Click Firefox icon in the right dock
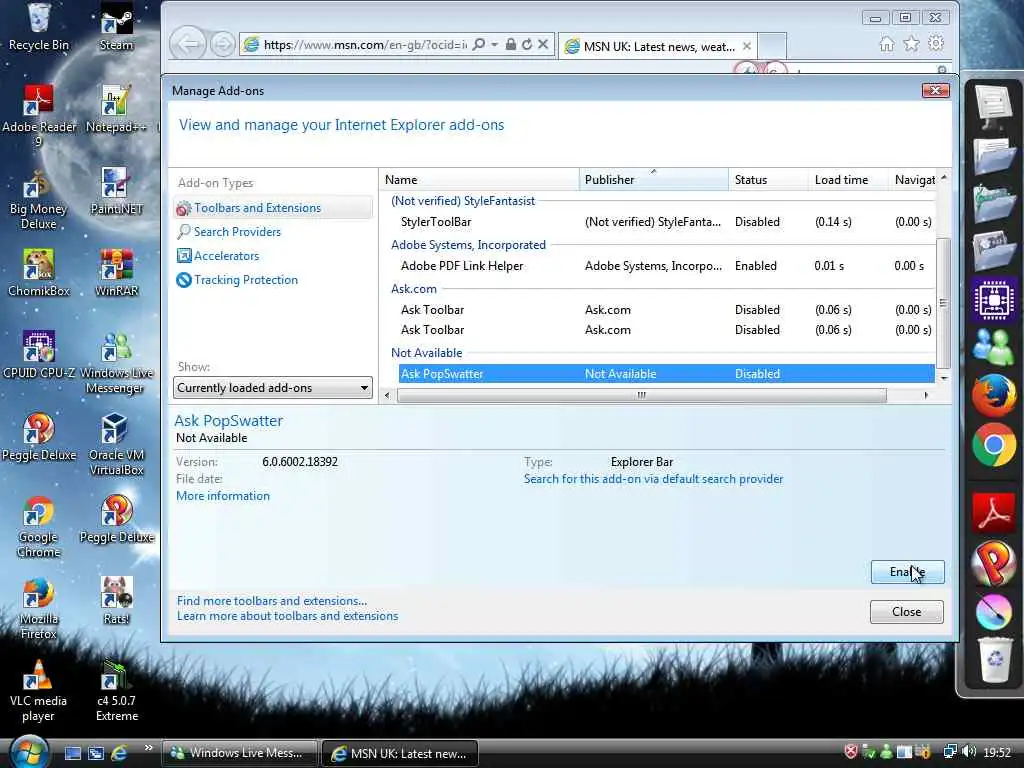 pos(993,396)
